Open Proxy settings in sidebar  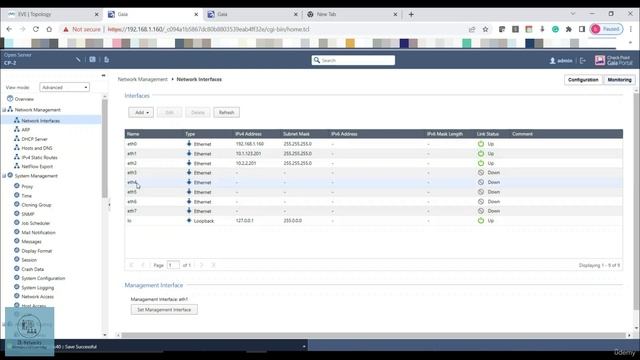[x=27, y=187]
